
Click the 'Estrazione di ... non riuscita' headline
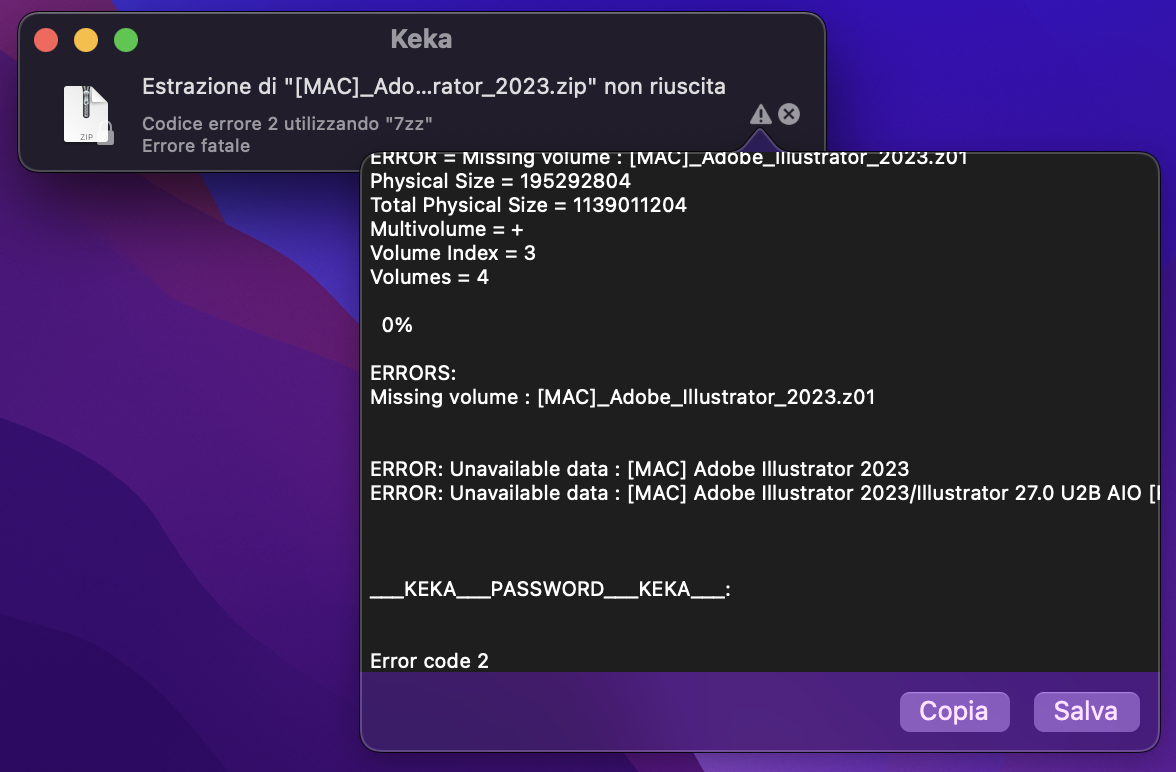click(434, 87)
